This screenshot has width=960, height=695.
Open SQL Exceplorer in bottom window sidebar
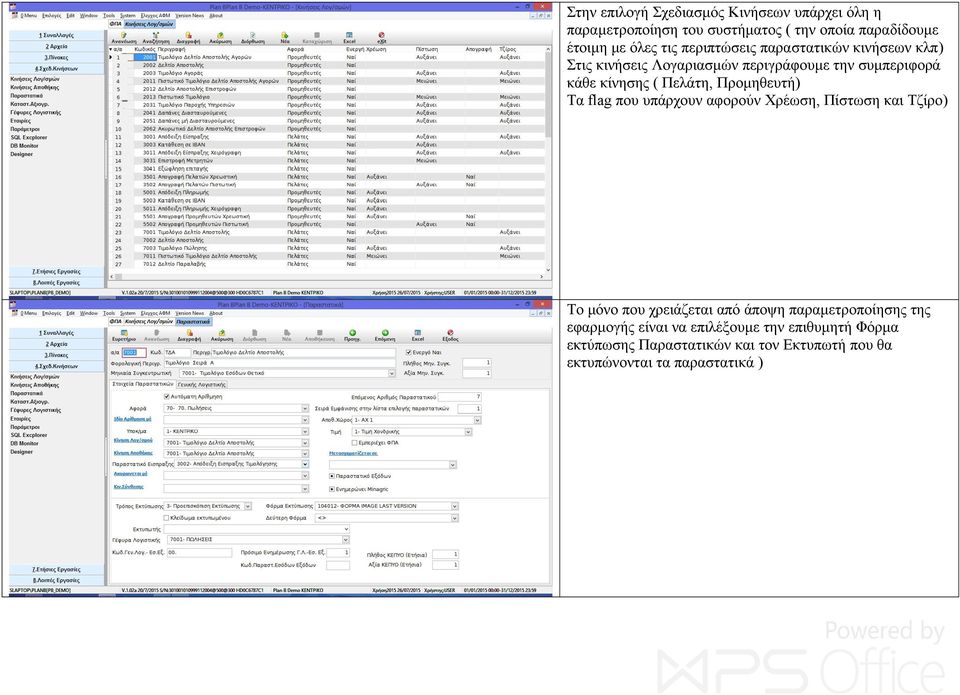pos(29,435)
